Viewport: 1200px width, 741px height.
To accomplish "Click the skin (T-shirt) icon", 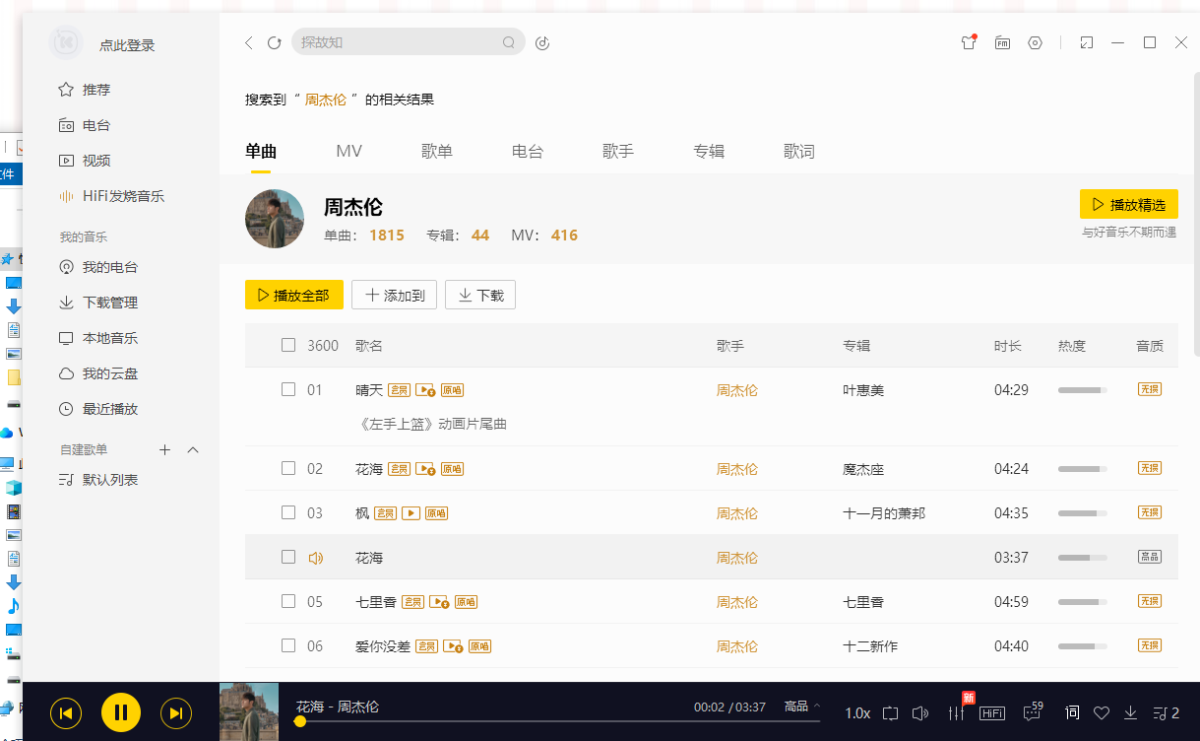I will coord(968,43).
